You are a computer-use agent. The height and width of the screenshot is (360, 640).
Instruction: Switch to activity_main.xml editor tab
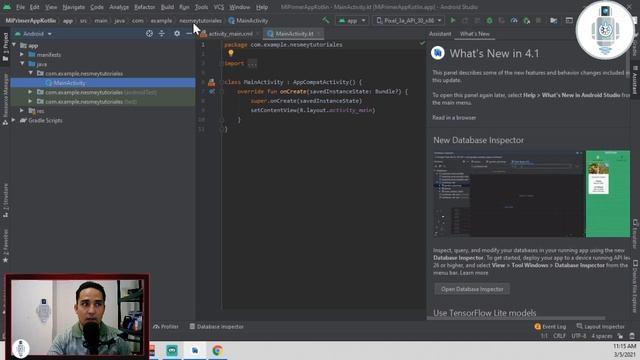click(x=230, y=34)
